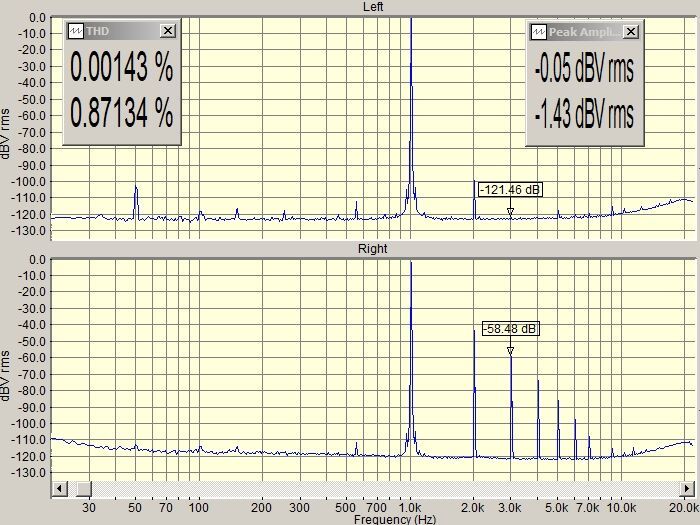Click the horizontal scrollbar thumb
Image resolution: width=700 pixels, height=525 pixels.
(x=83, y=489)
